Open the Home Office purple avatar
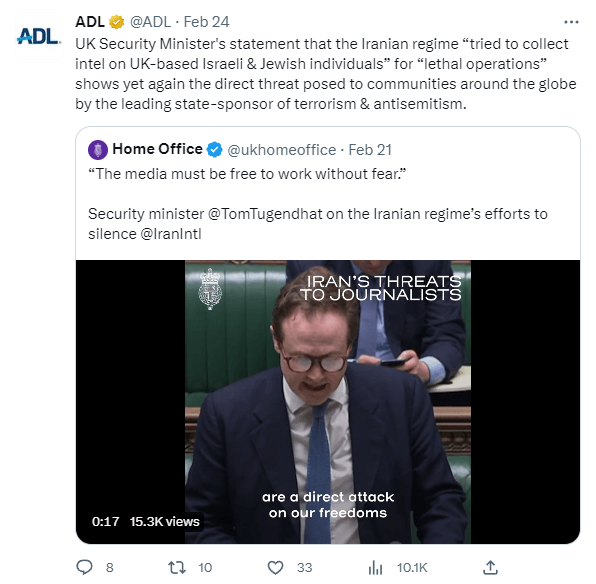Screen dimensions: 596x584 click(98, 149)
